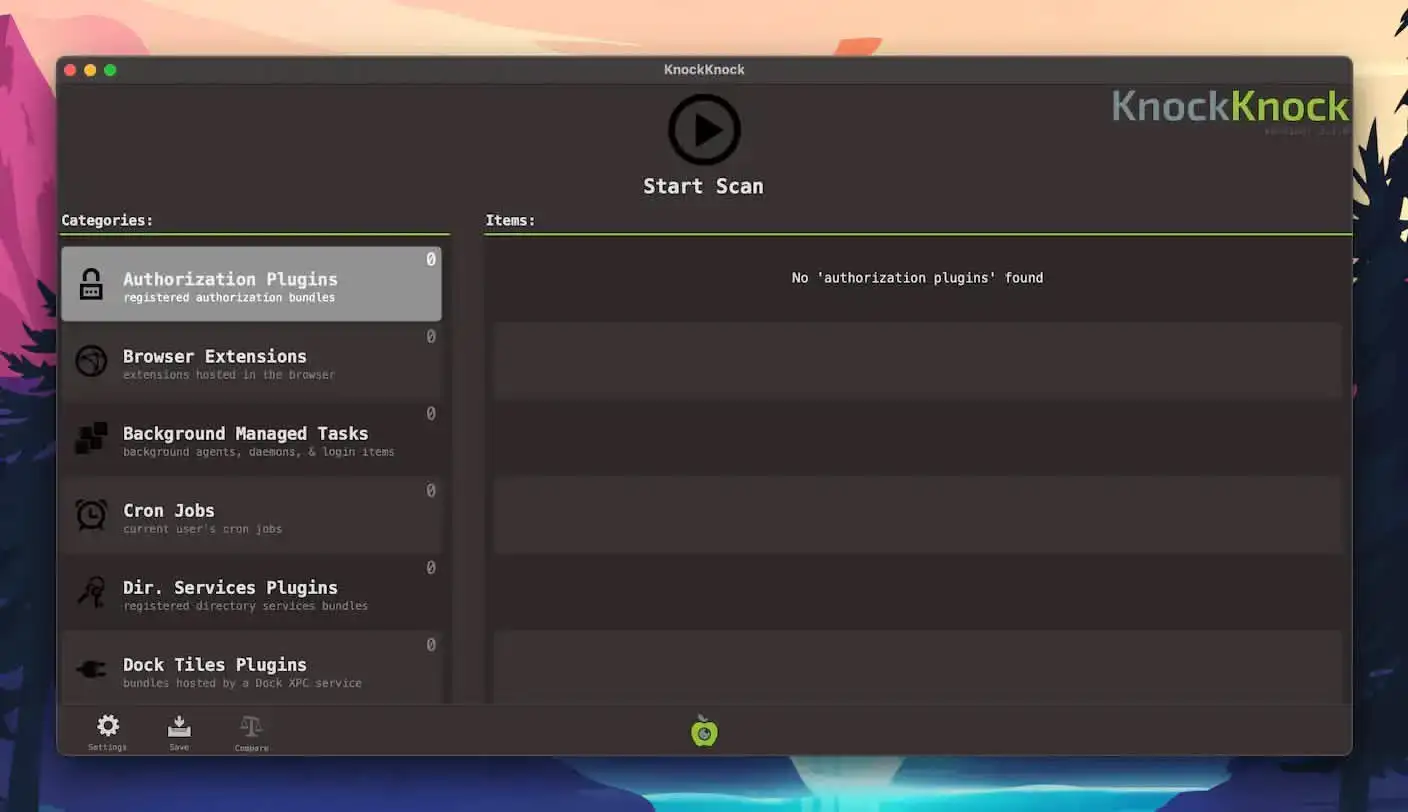The image size is (1408, 812).
Task: Click "bundles hosted by a Dock XPC service" subtitle
Action: pyautogui.click(x=243, y=683)
